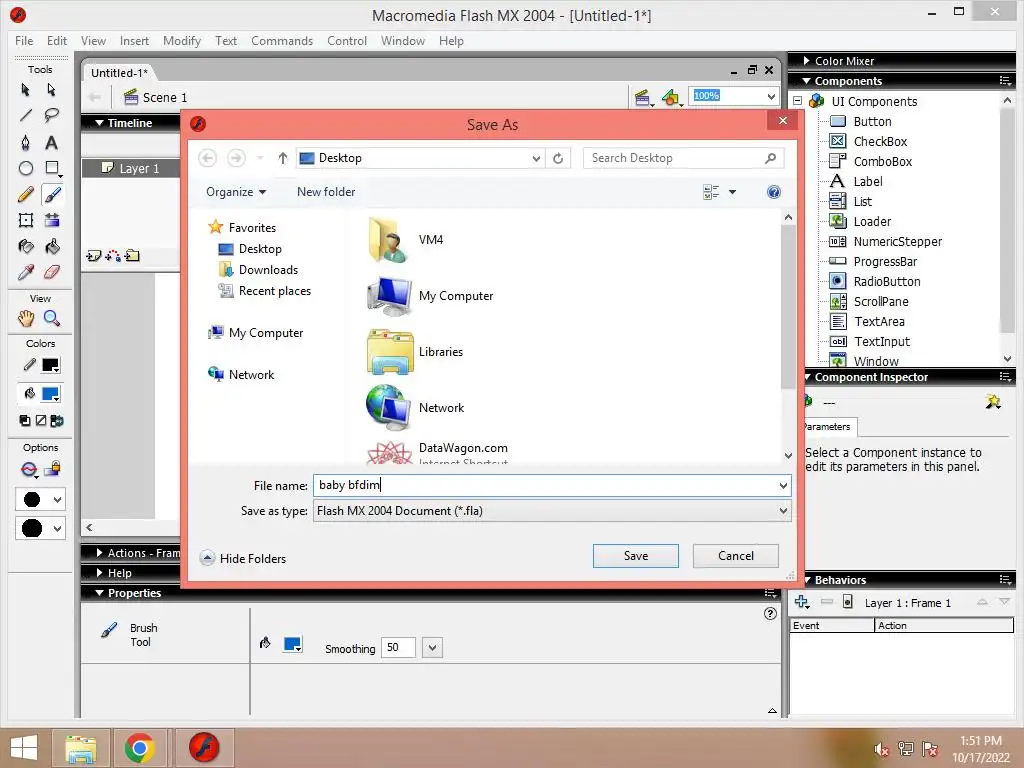Open the Window menu
The width and height of the screenshot is (1024, 768).
pyautogui.click(x=403, y=40)
